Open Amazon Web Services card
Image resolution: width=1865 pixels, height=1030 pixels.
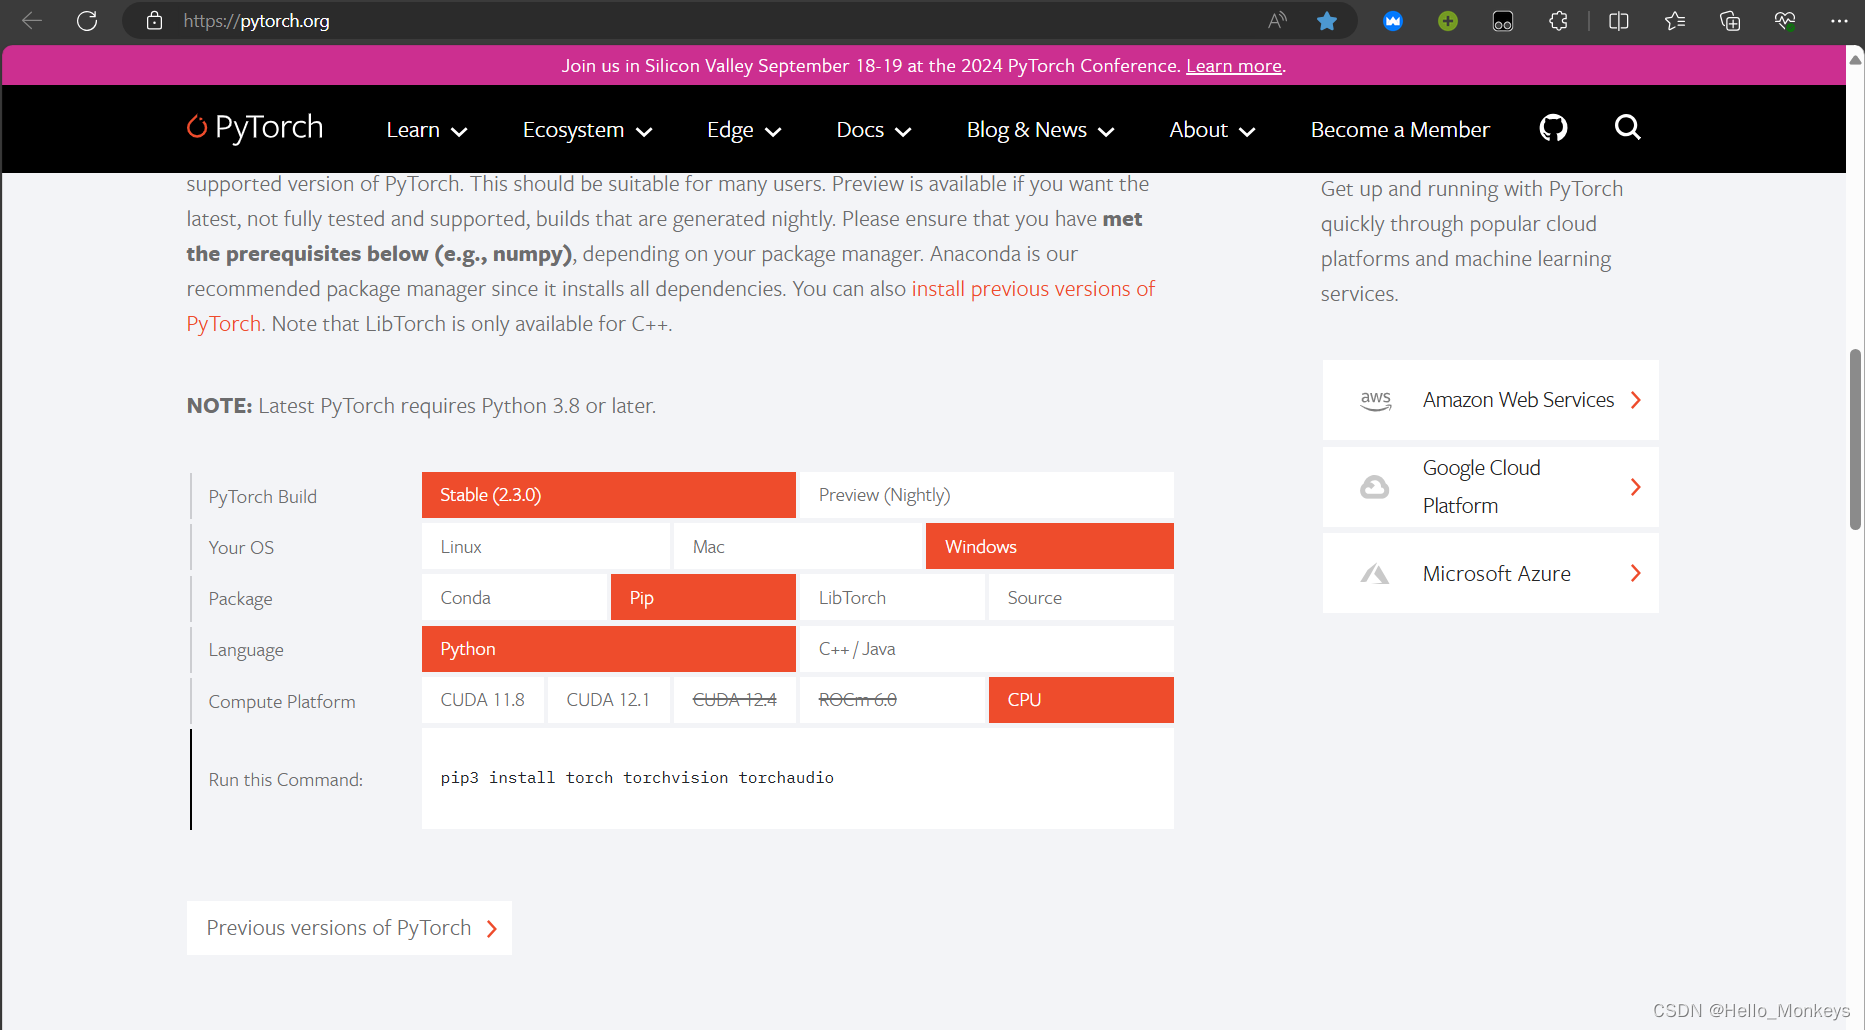[1491, 400]
